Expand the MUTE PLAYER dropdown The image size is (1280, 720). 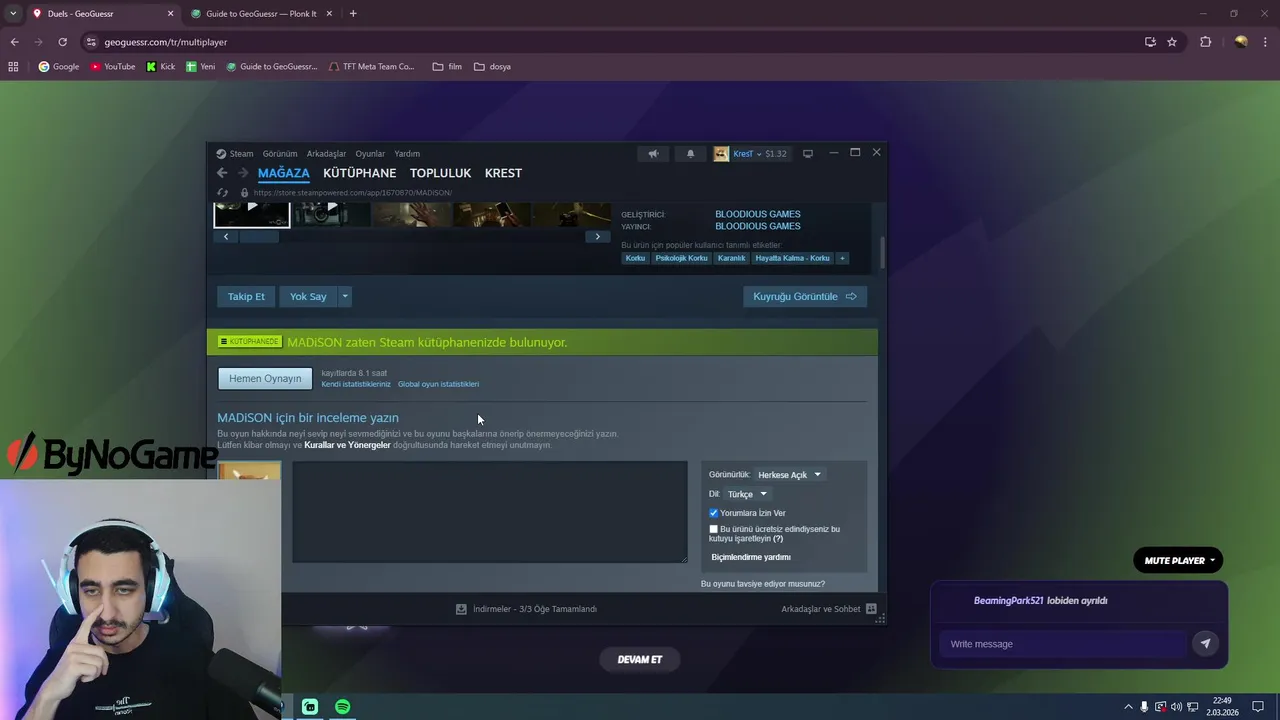point(1179,561)
